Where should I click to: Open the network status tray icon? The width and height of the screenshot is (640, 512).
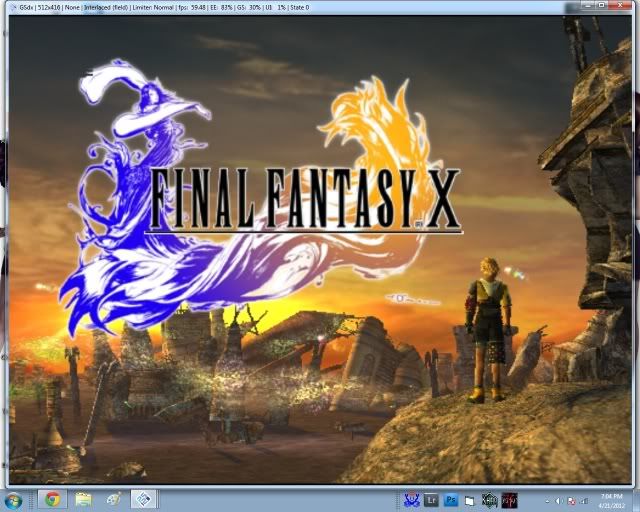pos(584,501)
